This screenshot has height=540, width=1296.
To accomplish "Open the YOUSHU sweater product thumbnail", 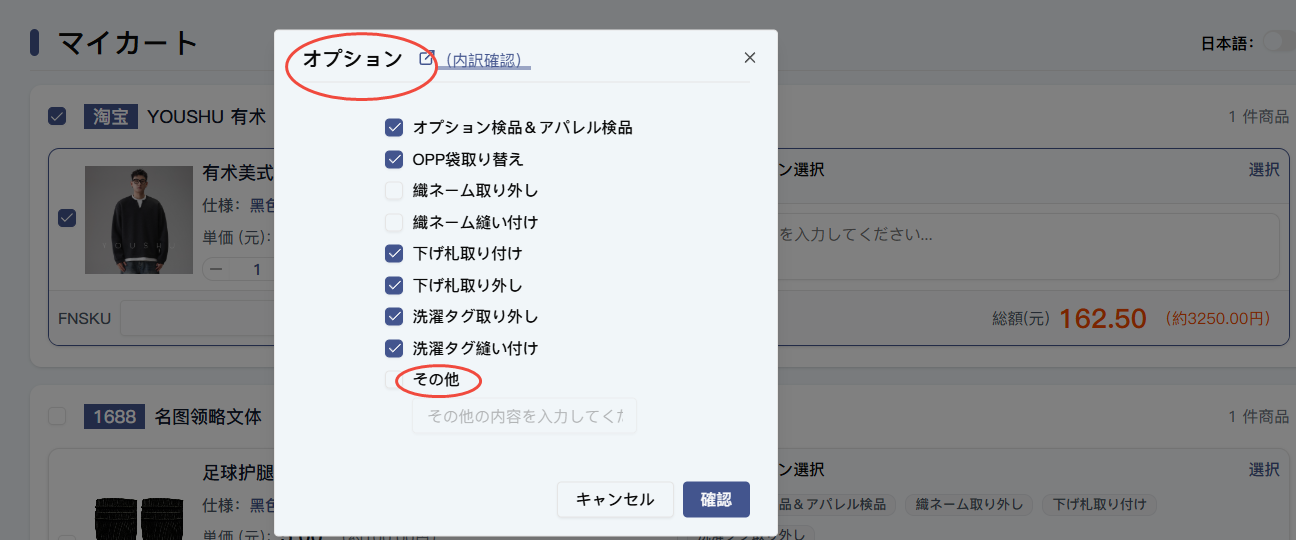I will tap(139, 220).
